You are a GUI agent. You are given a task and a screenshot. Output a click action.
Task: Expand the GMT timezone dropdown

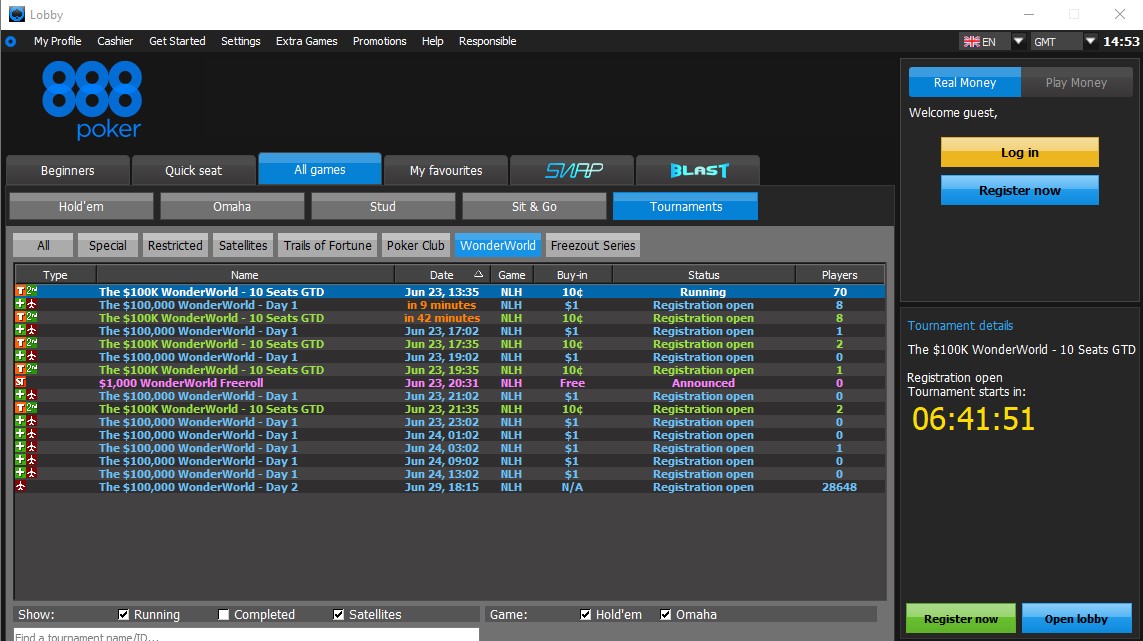(x=1090, y=41)
